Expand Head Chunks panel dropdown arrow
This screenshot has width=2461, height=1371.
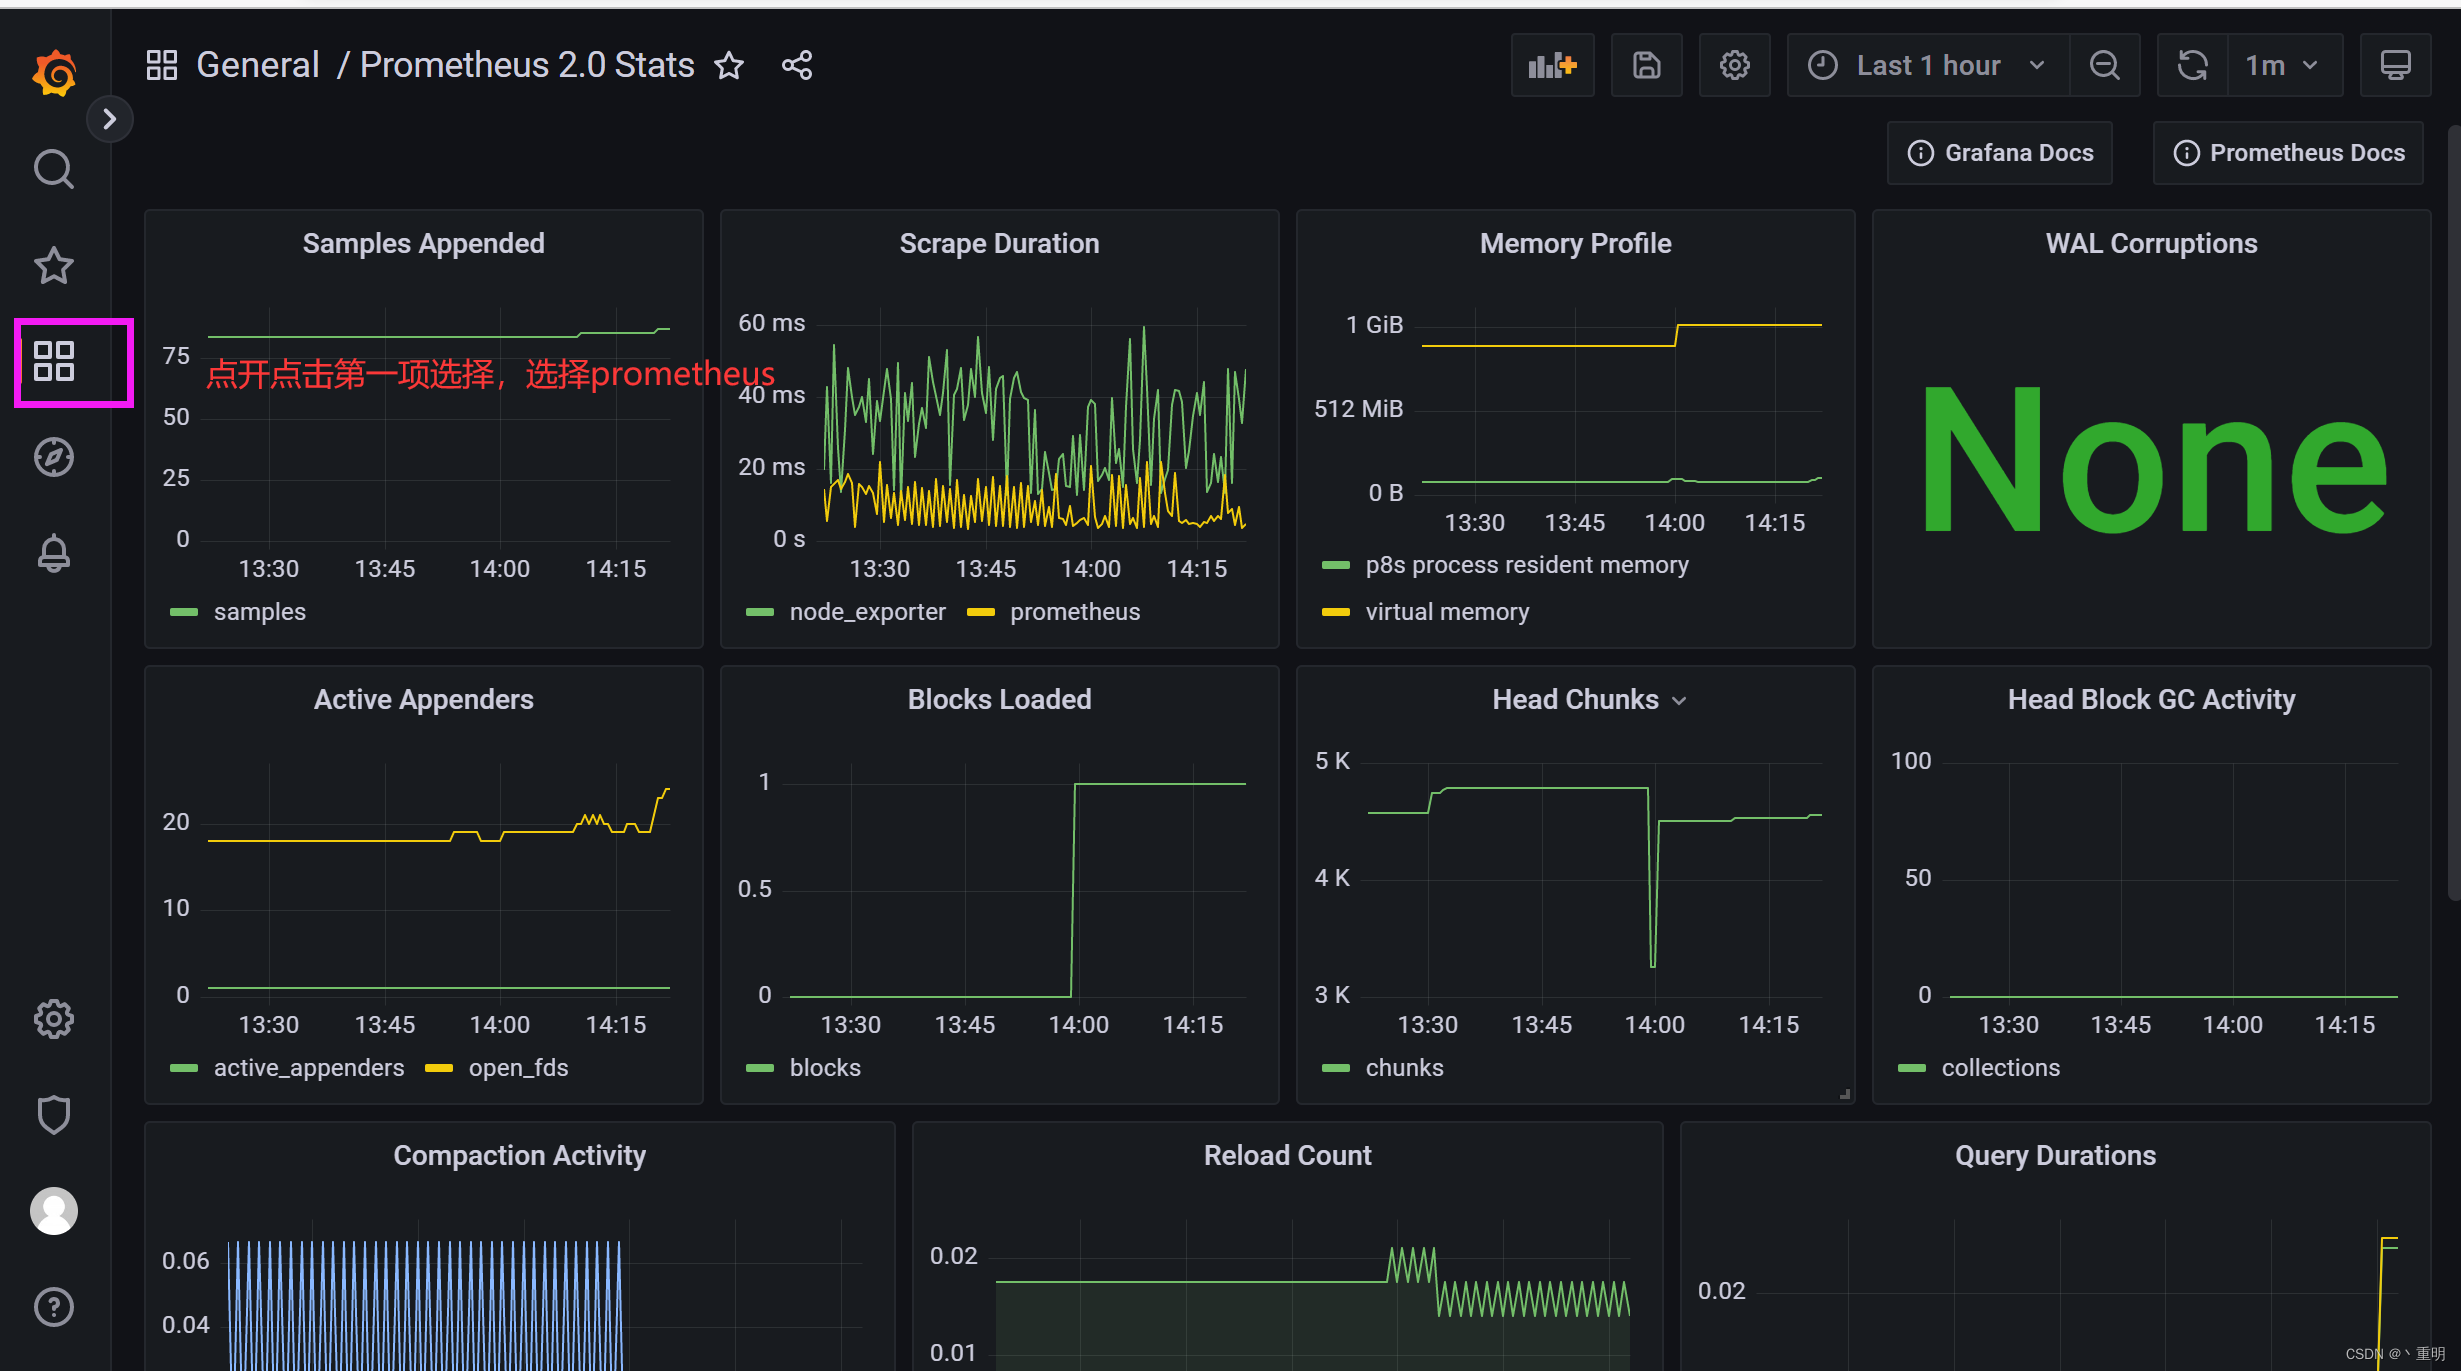click(x=1680, y=701)
